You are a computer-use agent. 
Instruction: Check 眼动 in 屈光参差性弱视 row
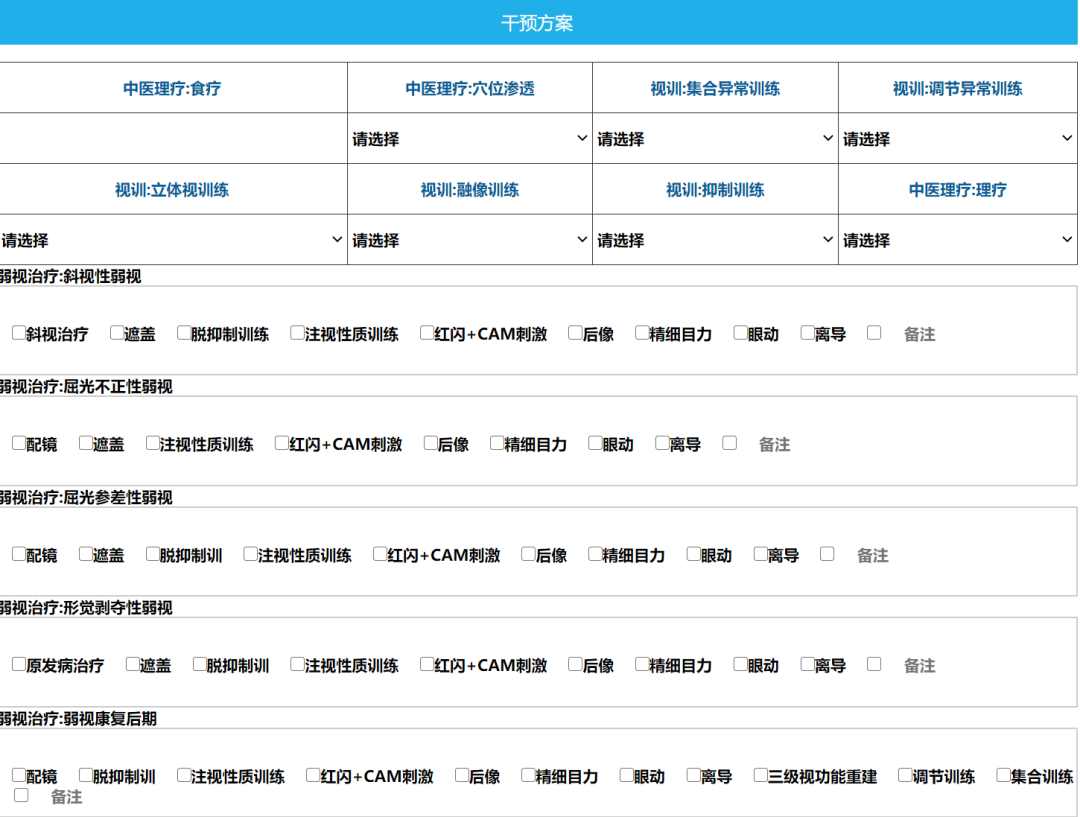click(x=694, y=554)
